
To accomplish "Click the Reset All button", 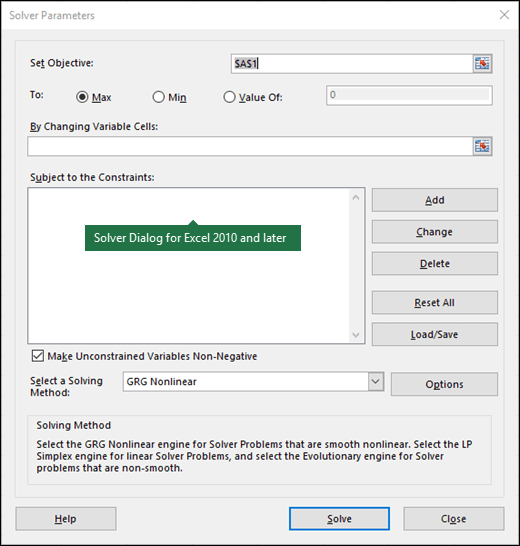I will tap(435, 303).
